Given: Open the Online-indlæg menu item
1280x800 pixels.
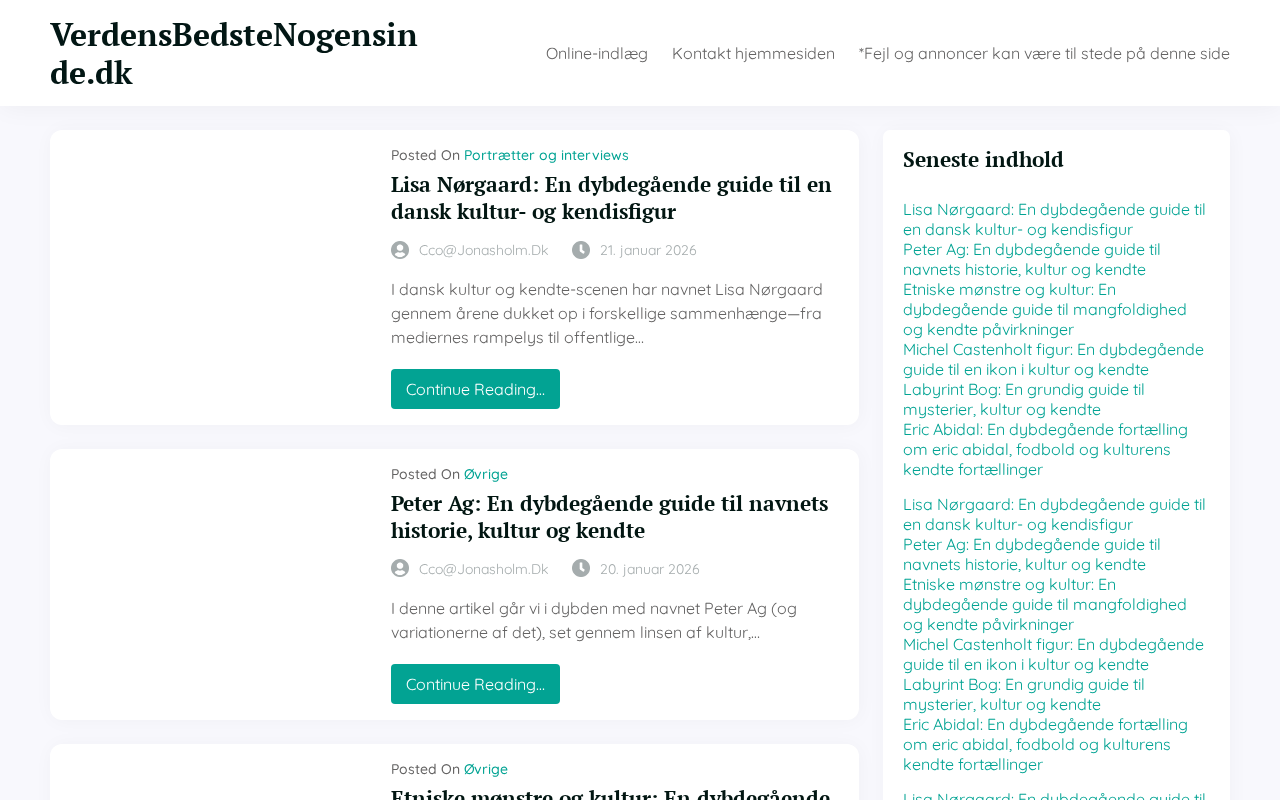Looking at the screenshot, I should tap(597, 53).
